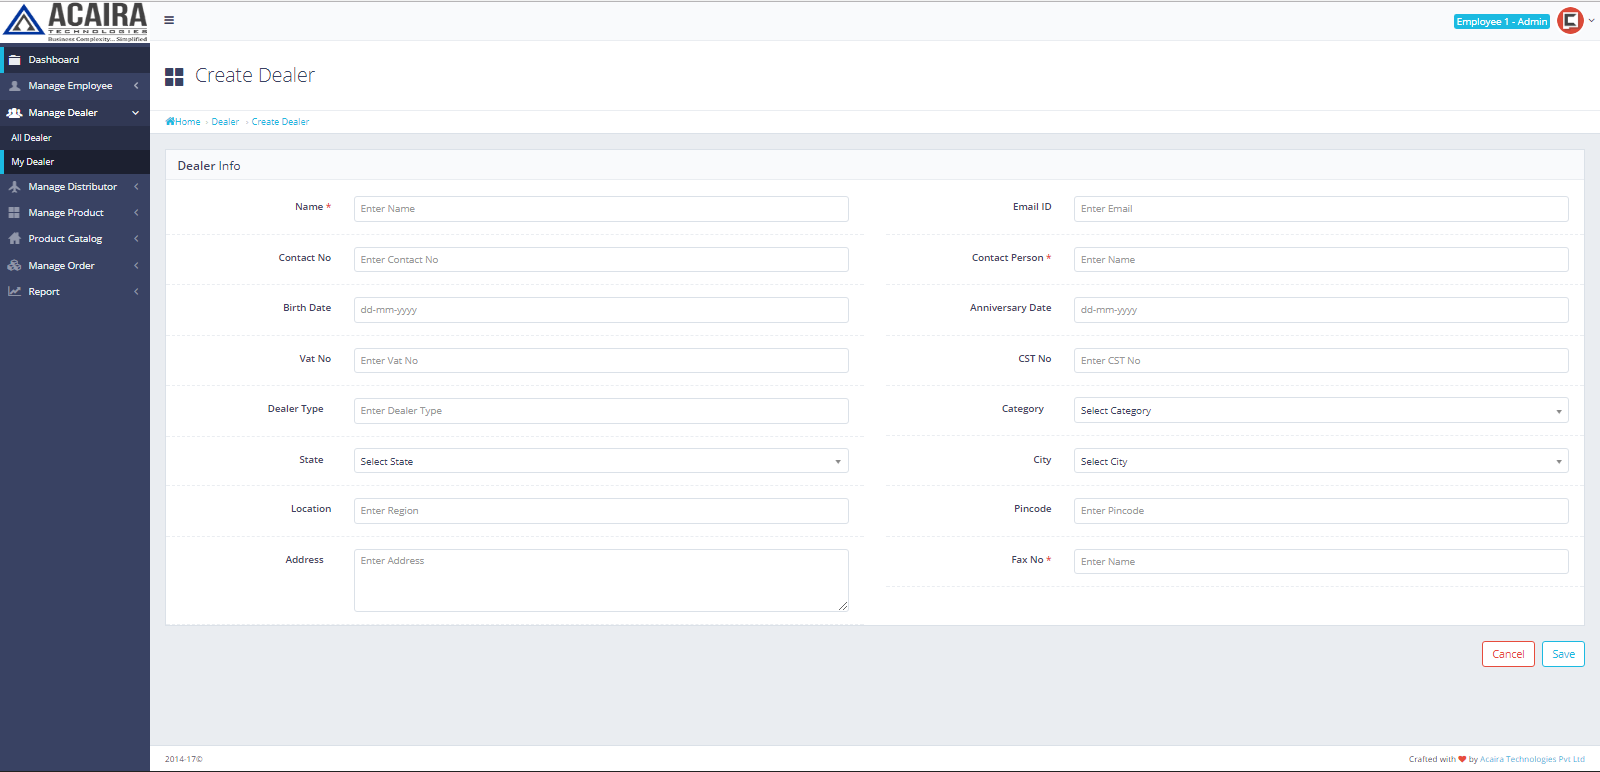The image size is (1600, 772).
Task: Click the Manage Employee person icon
Action: [15, 86]
